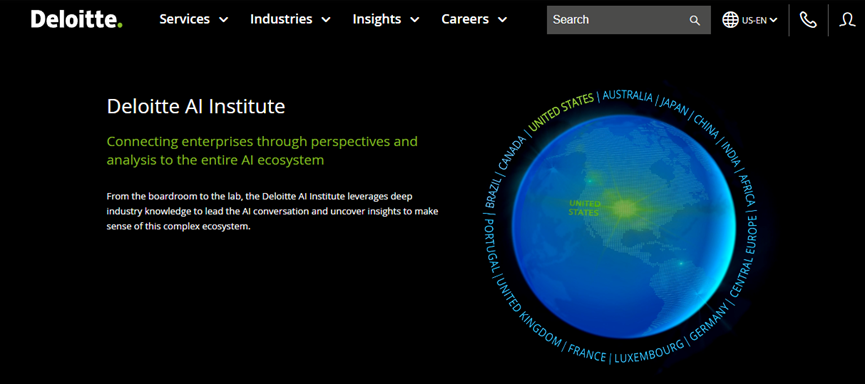865x384 pixels.
Task: Click the search magnifier icon
Action: tap(695, 20)
